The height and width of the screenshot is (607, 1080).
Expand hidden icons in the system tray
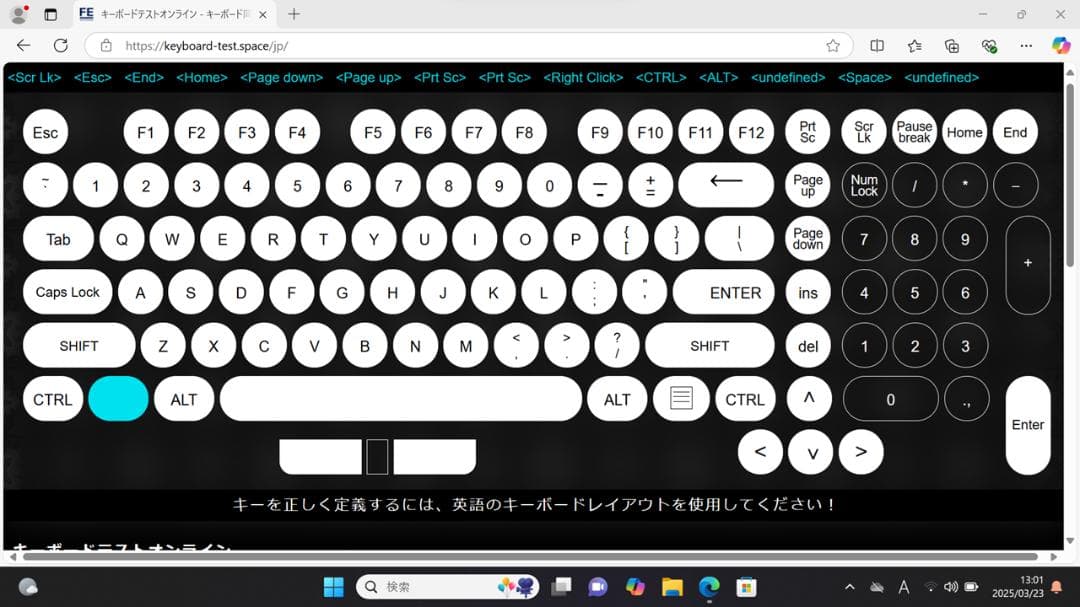pos(849,587)
